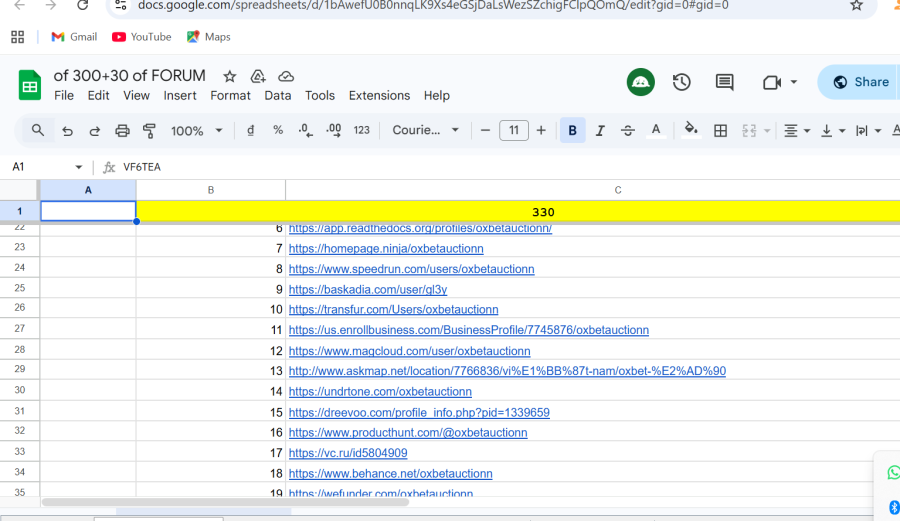The height and width of the screenshot is (521, 900).
Task: Open the producthunt.com link
Action: 408,432
